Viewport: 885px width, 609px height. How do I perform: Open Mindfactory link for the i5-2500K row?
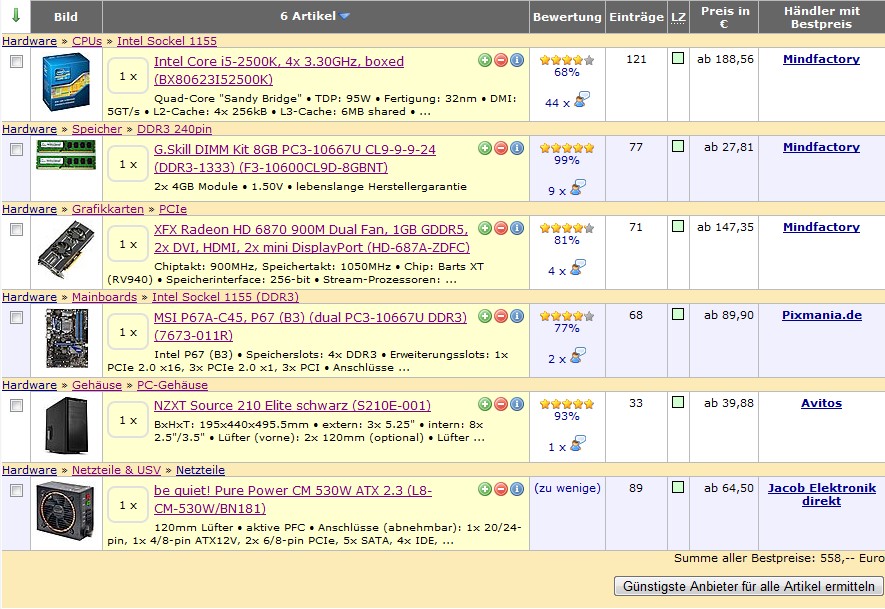pyautogui.click(x=821, y=59)
